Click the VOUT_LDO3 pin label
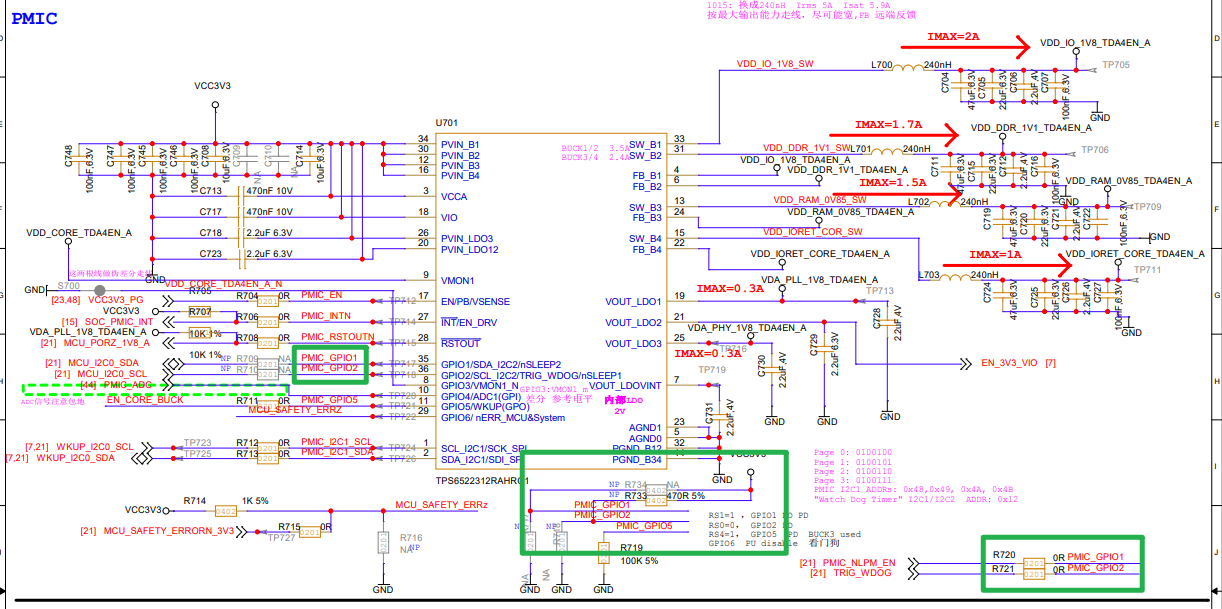The image size is (1222, 609). 633,344
